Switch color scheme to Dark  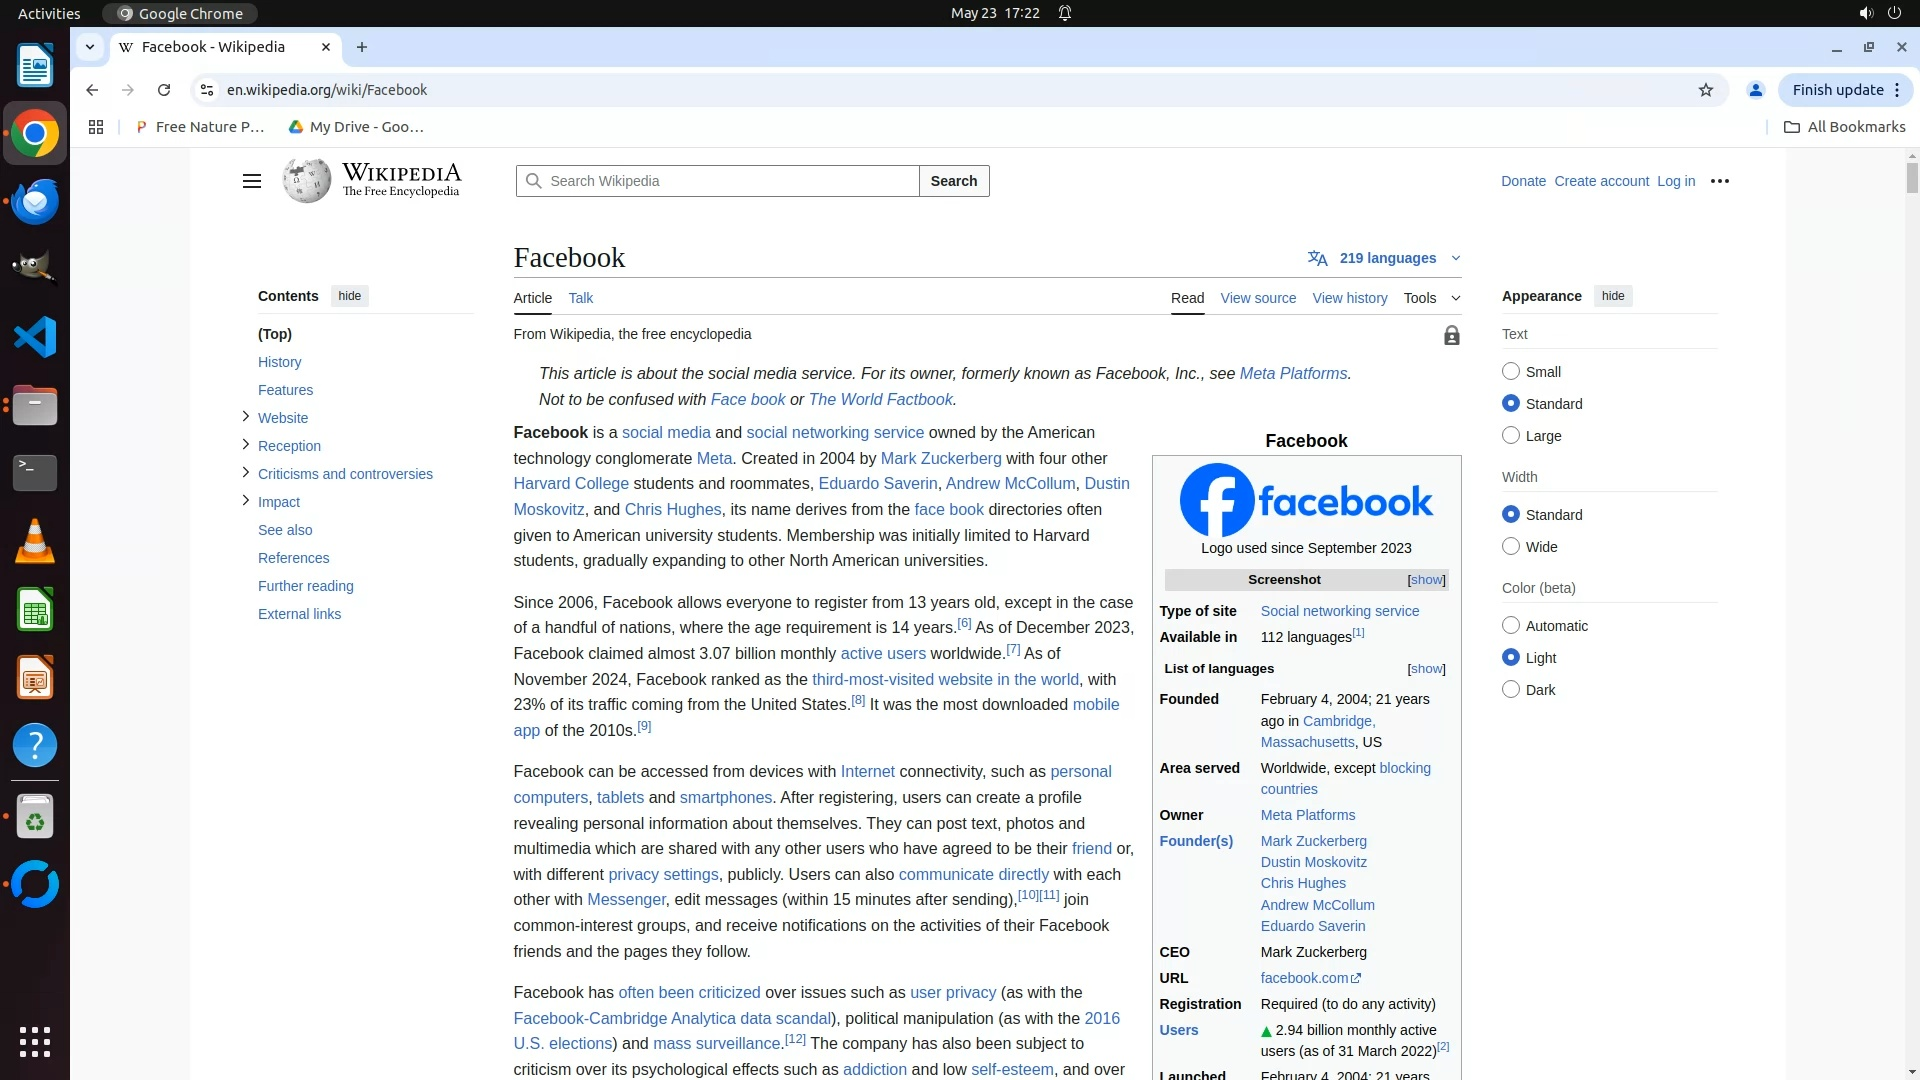pyautogui.click(x=1511, y=690)
